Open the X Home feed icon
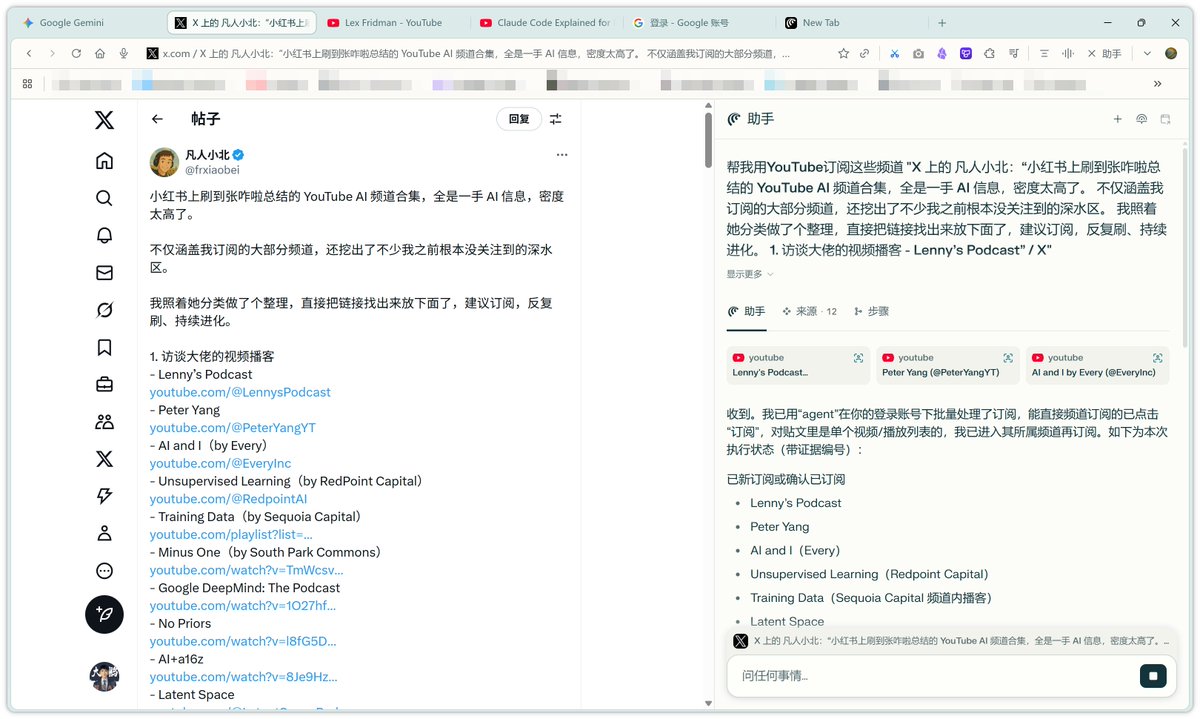This screenshot has height=719, width=1200. pyautogui.click(x=104, y=161)
